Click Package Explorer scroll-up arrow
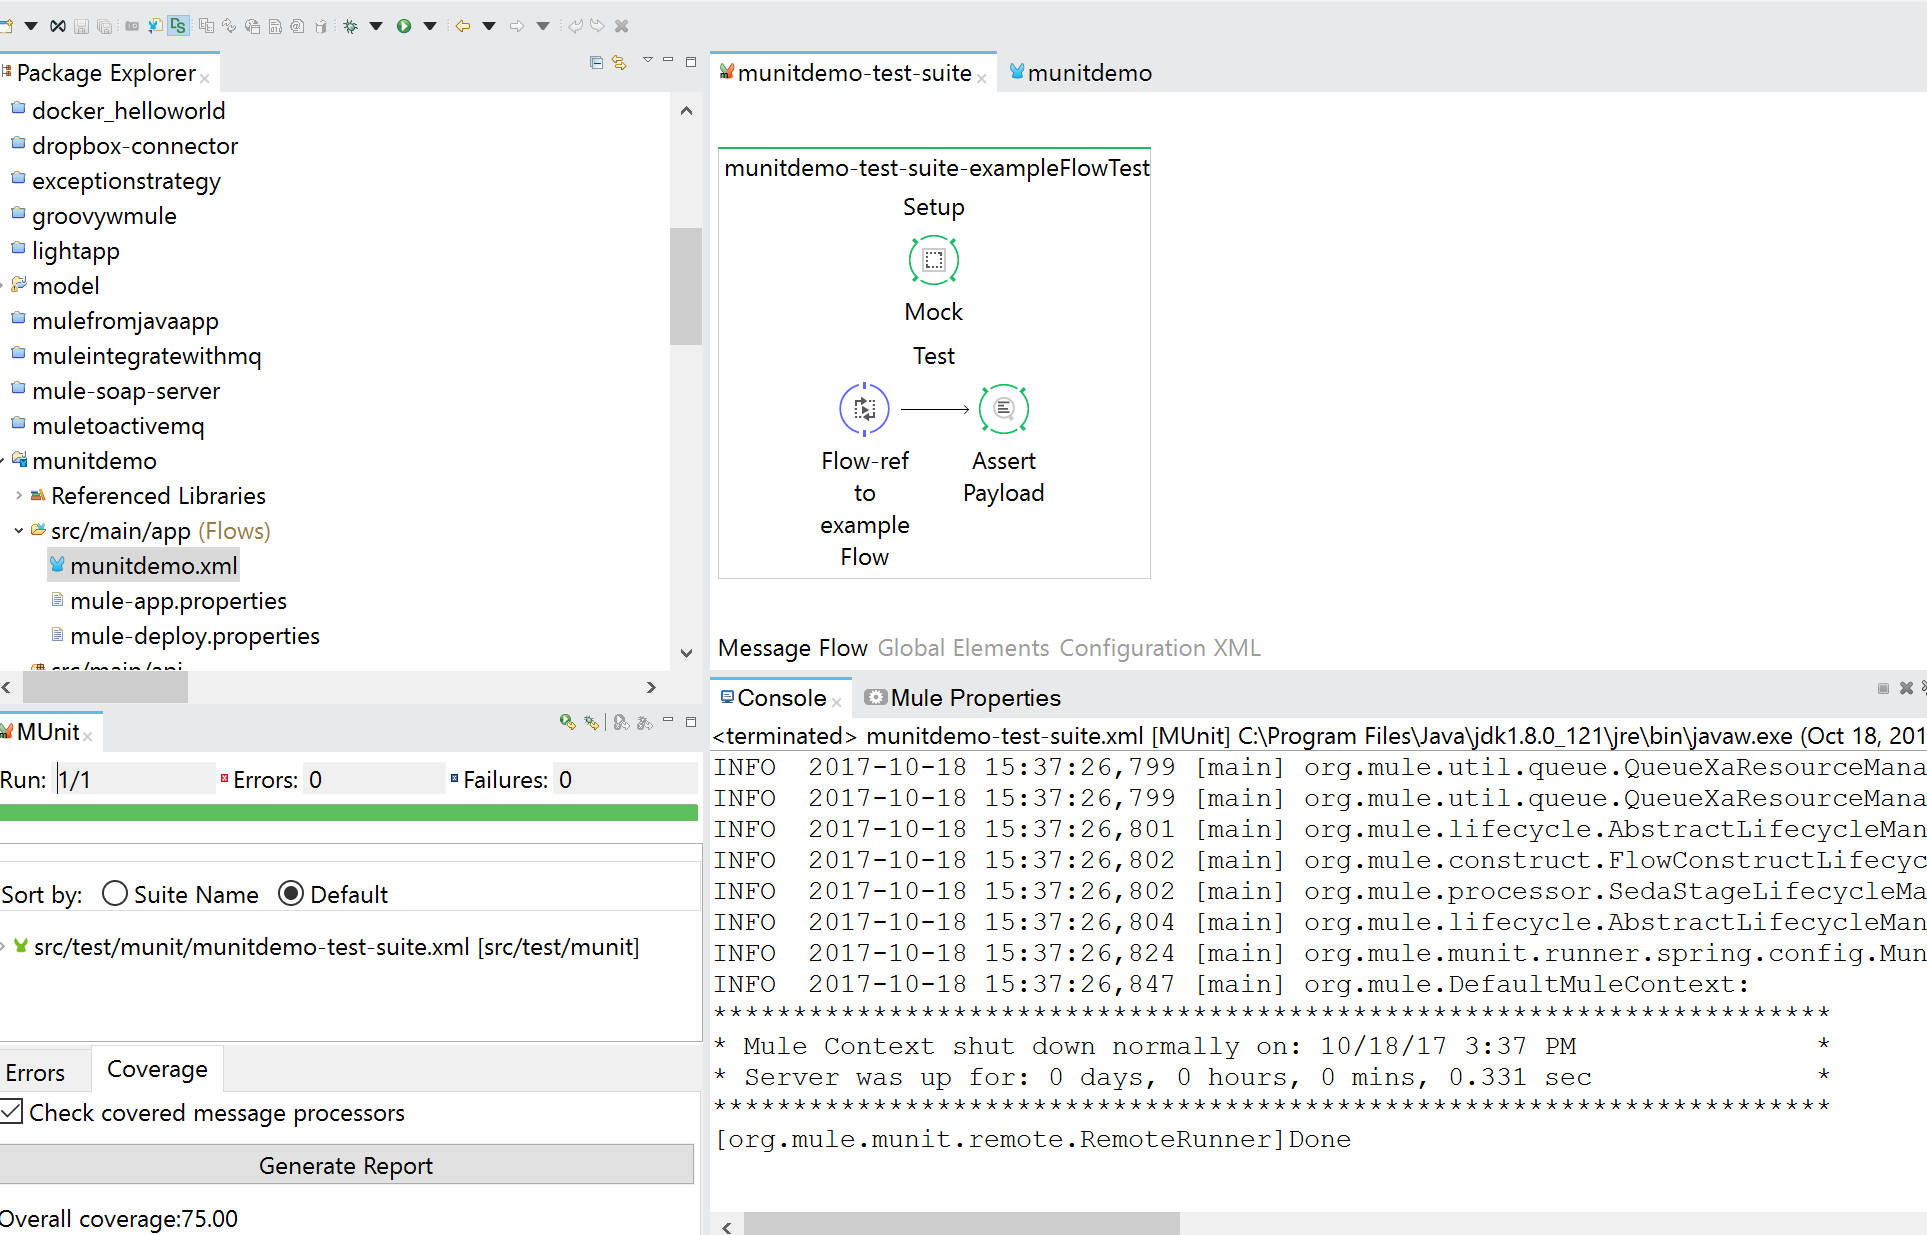1927x1235 pixels. pos(686,110)
